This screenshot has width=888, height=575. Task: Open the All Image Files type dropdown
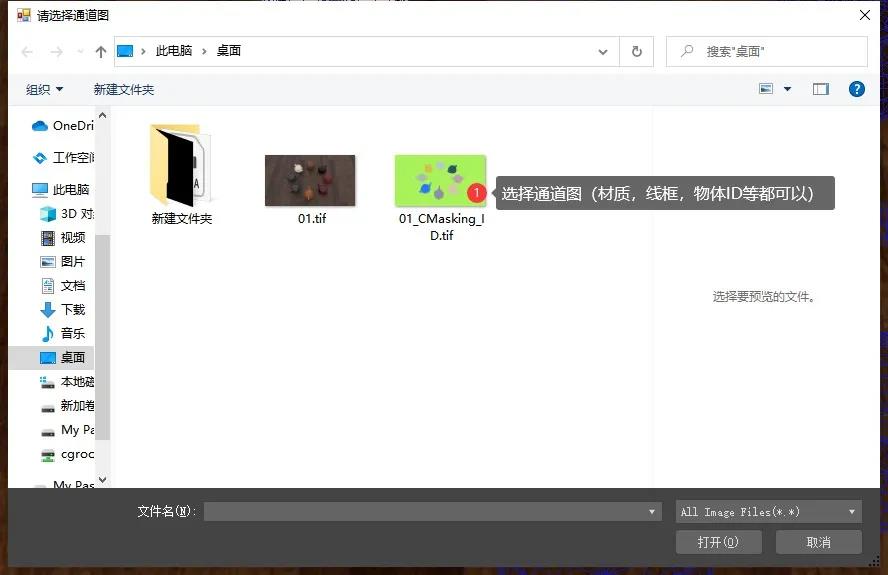(768, 512)
